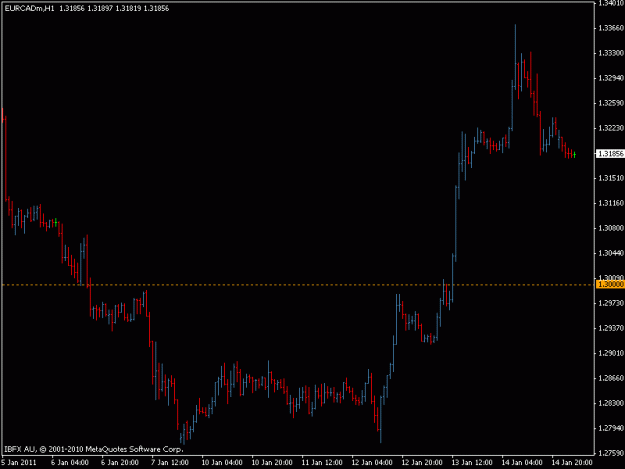Click the 11 Jan 12:00 time axis label
The height and width of the screenshot is (469, 625).
click(x=322, y=463)
